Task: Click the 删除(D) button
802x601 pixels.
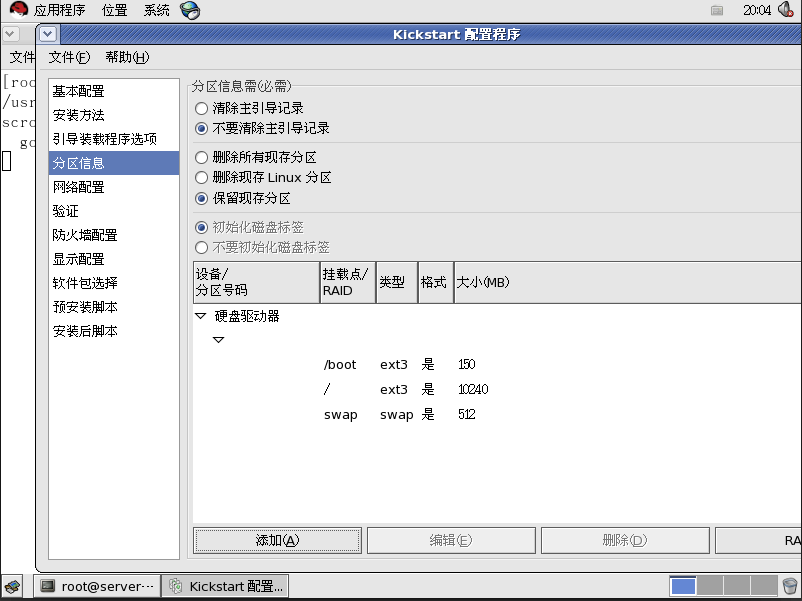Action: pos(625,541)
